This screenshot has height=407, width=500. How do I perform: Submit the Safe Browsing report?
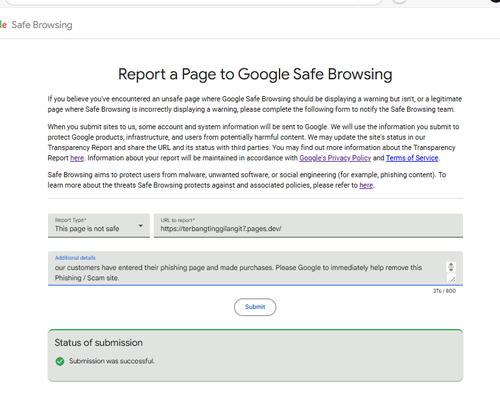[x=255, y=307]
